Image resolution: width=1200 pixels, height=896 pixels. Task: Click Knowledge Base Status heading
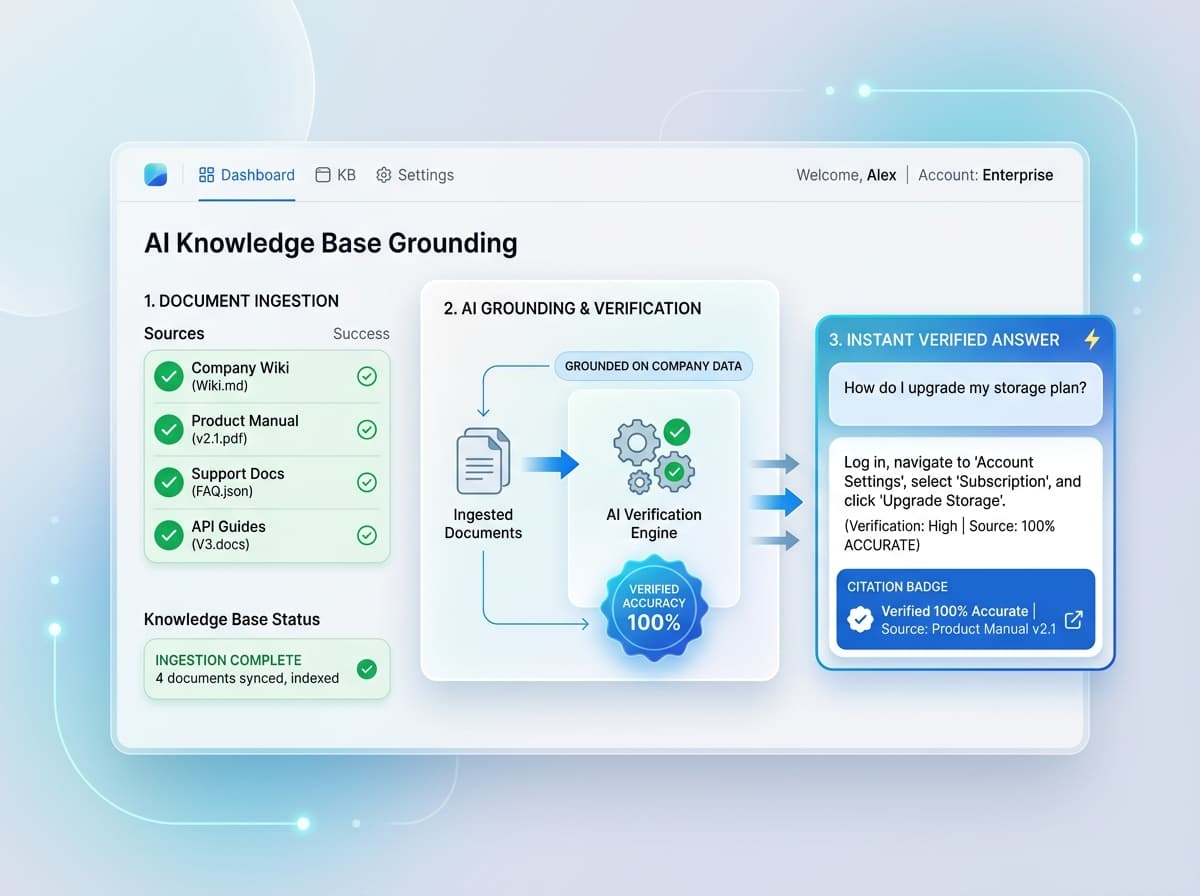[x=232, y=620]
